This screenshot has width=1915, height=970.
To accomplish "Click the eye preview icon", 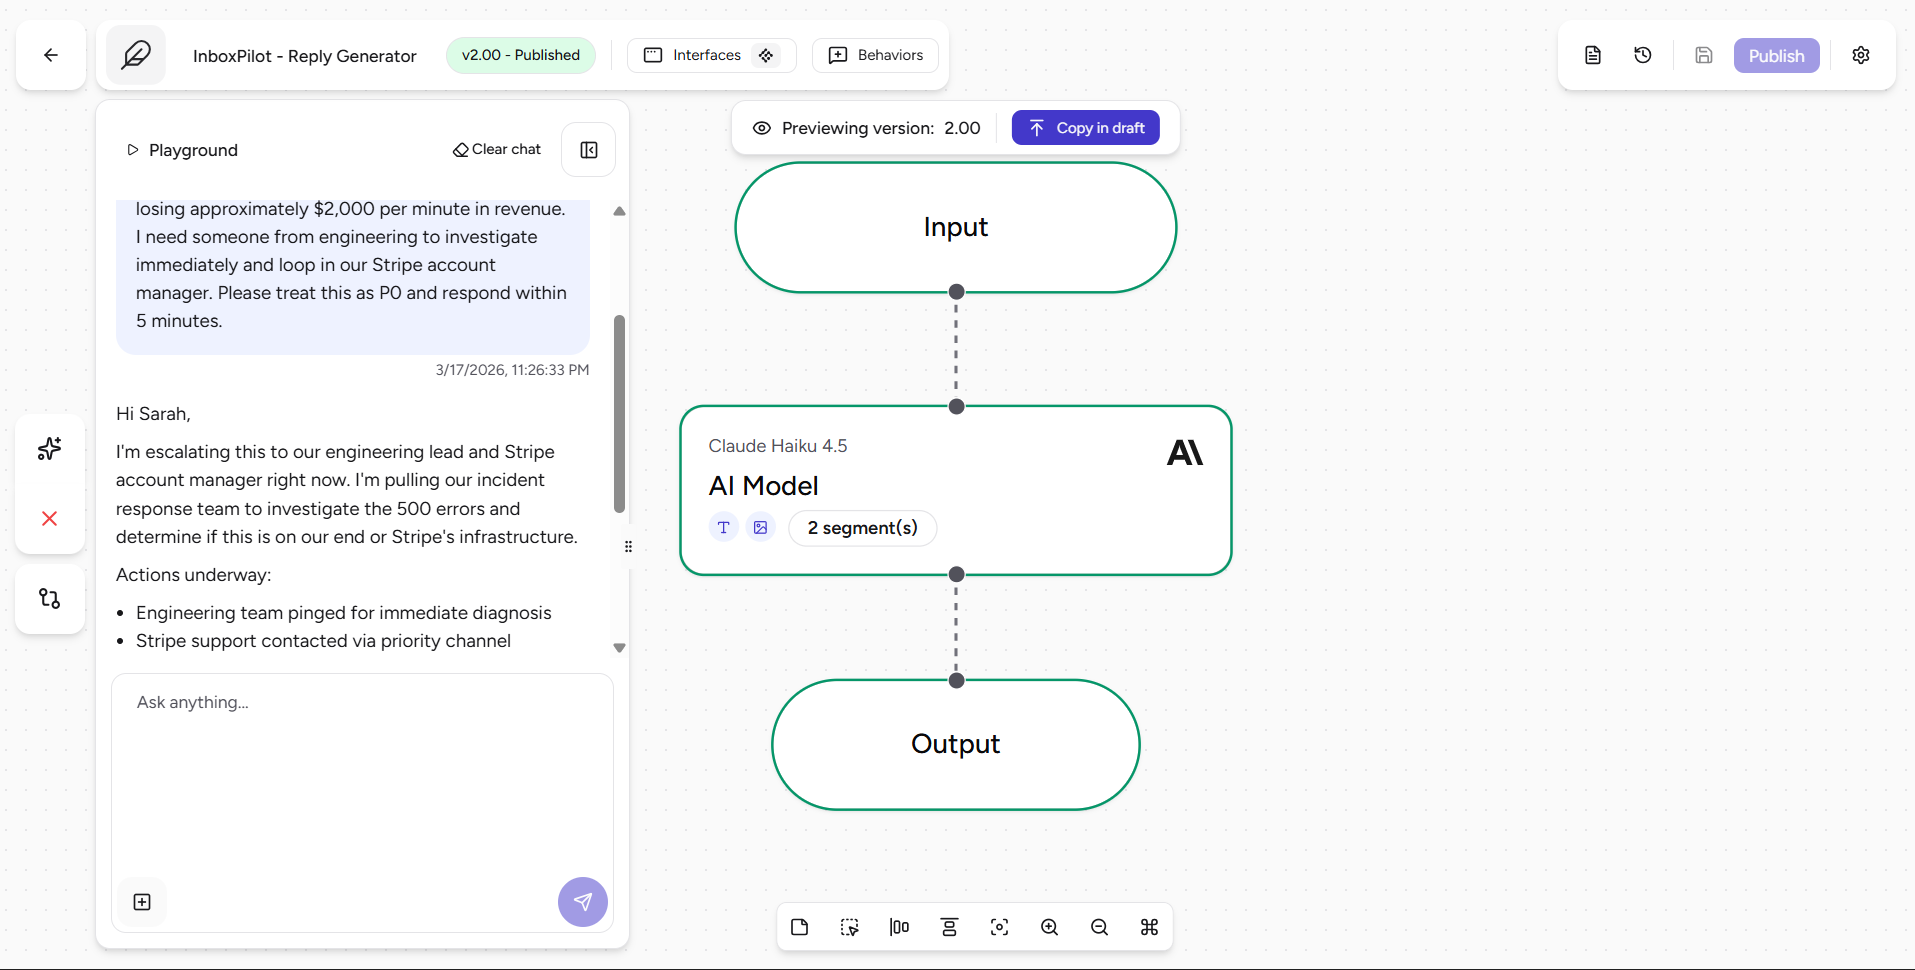I will [x=762, y=128].
